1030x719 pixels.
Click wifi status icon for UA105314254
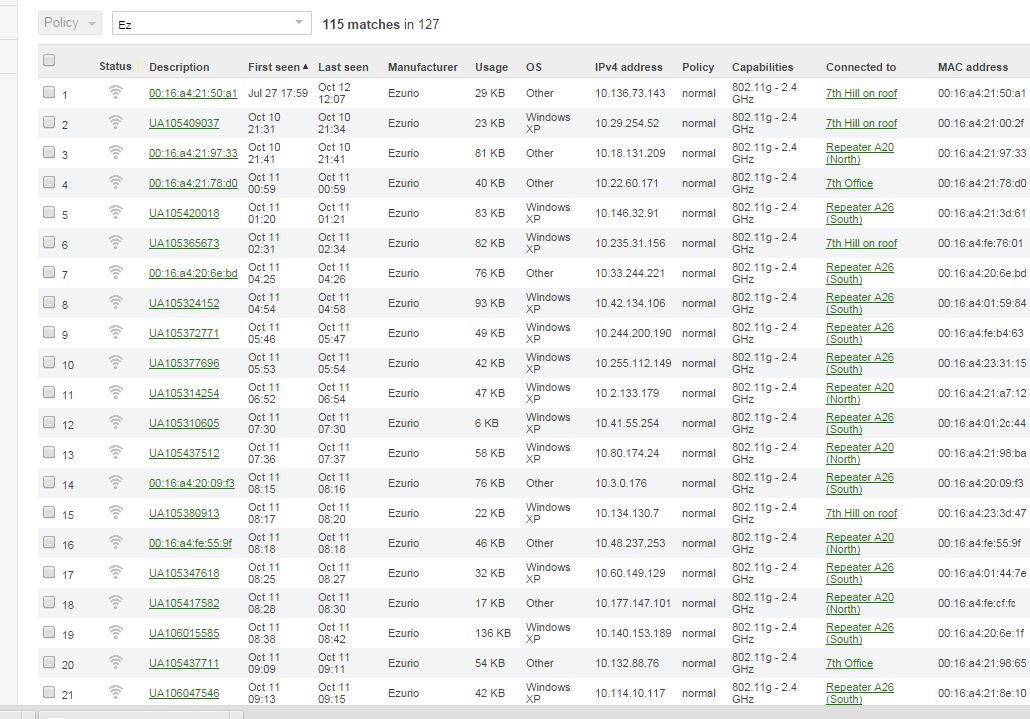click(x=116, y=393)
